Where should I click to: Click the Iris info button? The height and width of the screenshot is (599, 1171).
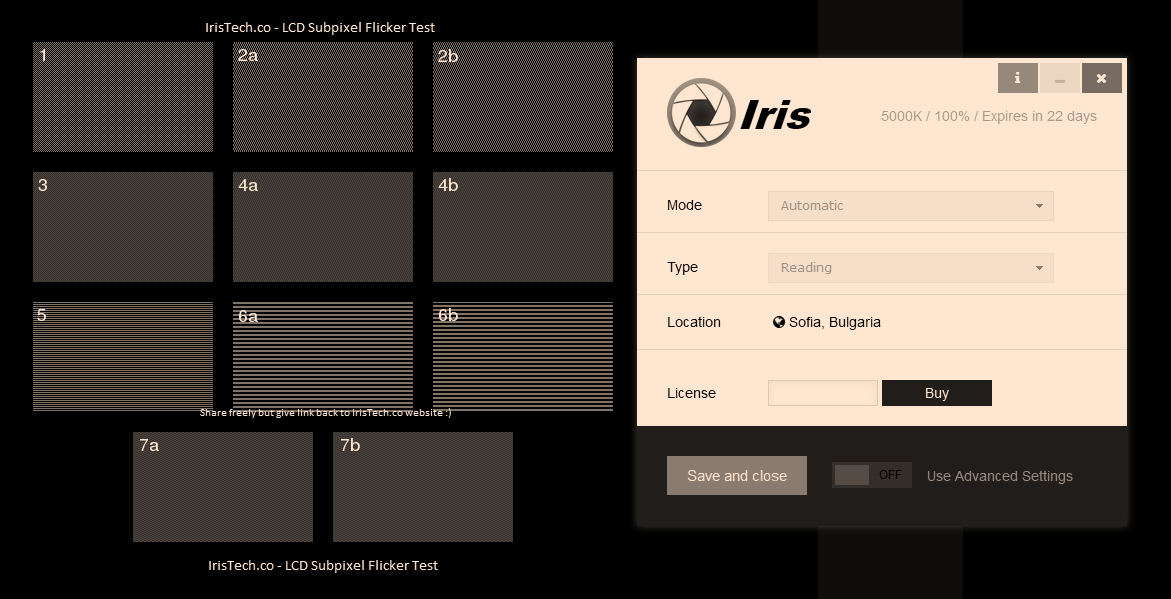click(x=1017, y=78)
